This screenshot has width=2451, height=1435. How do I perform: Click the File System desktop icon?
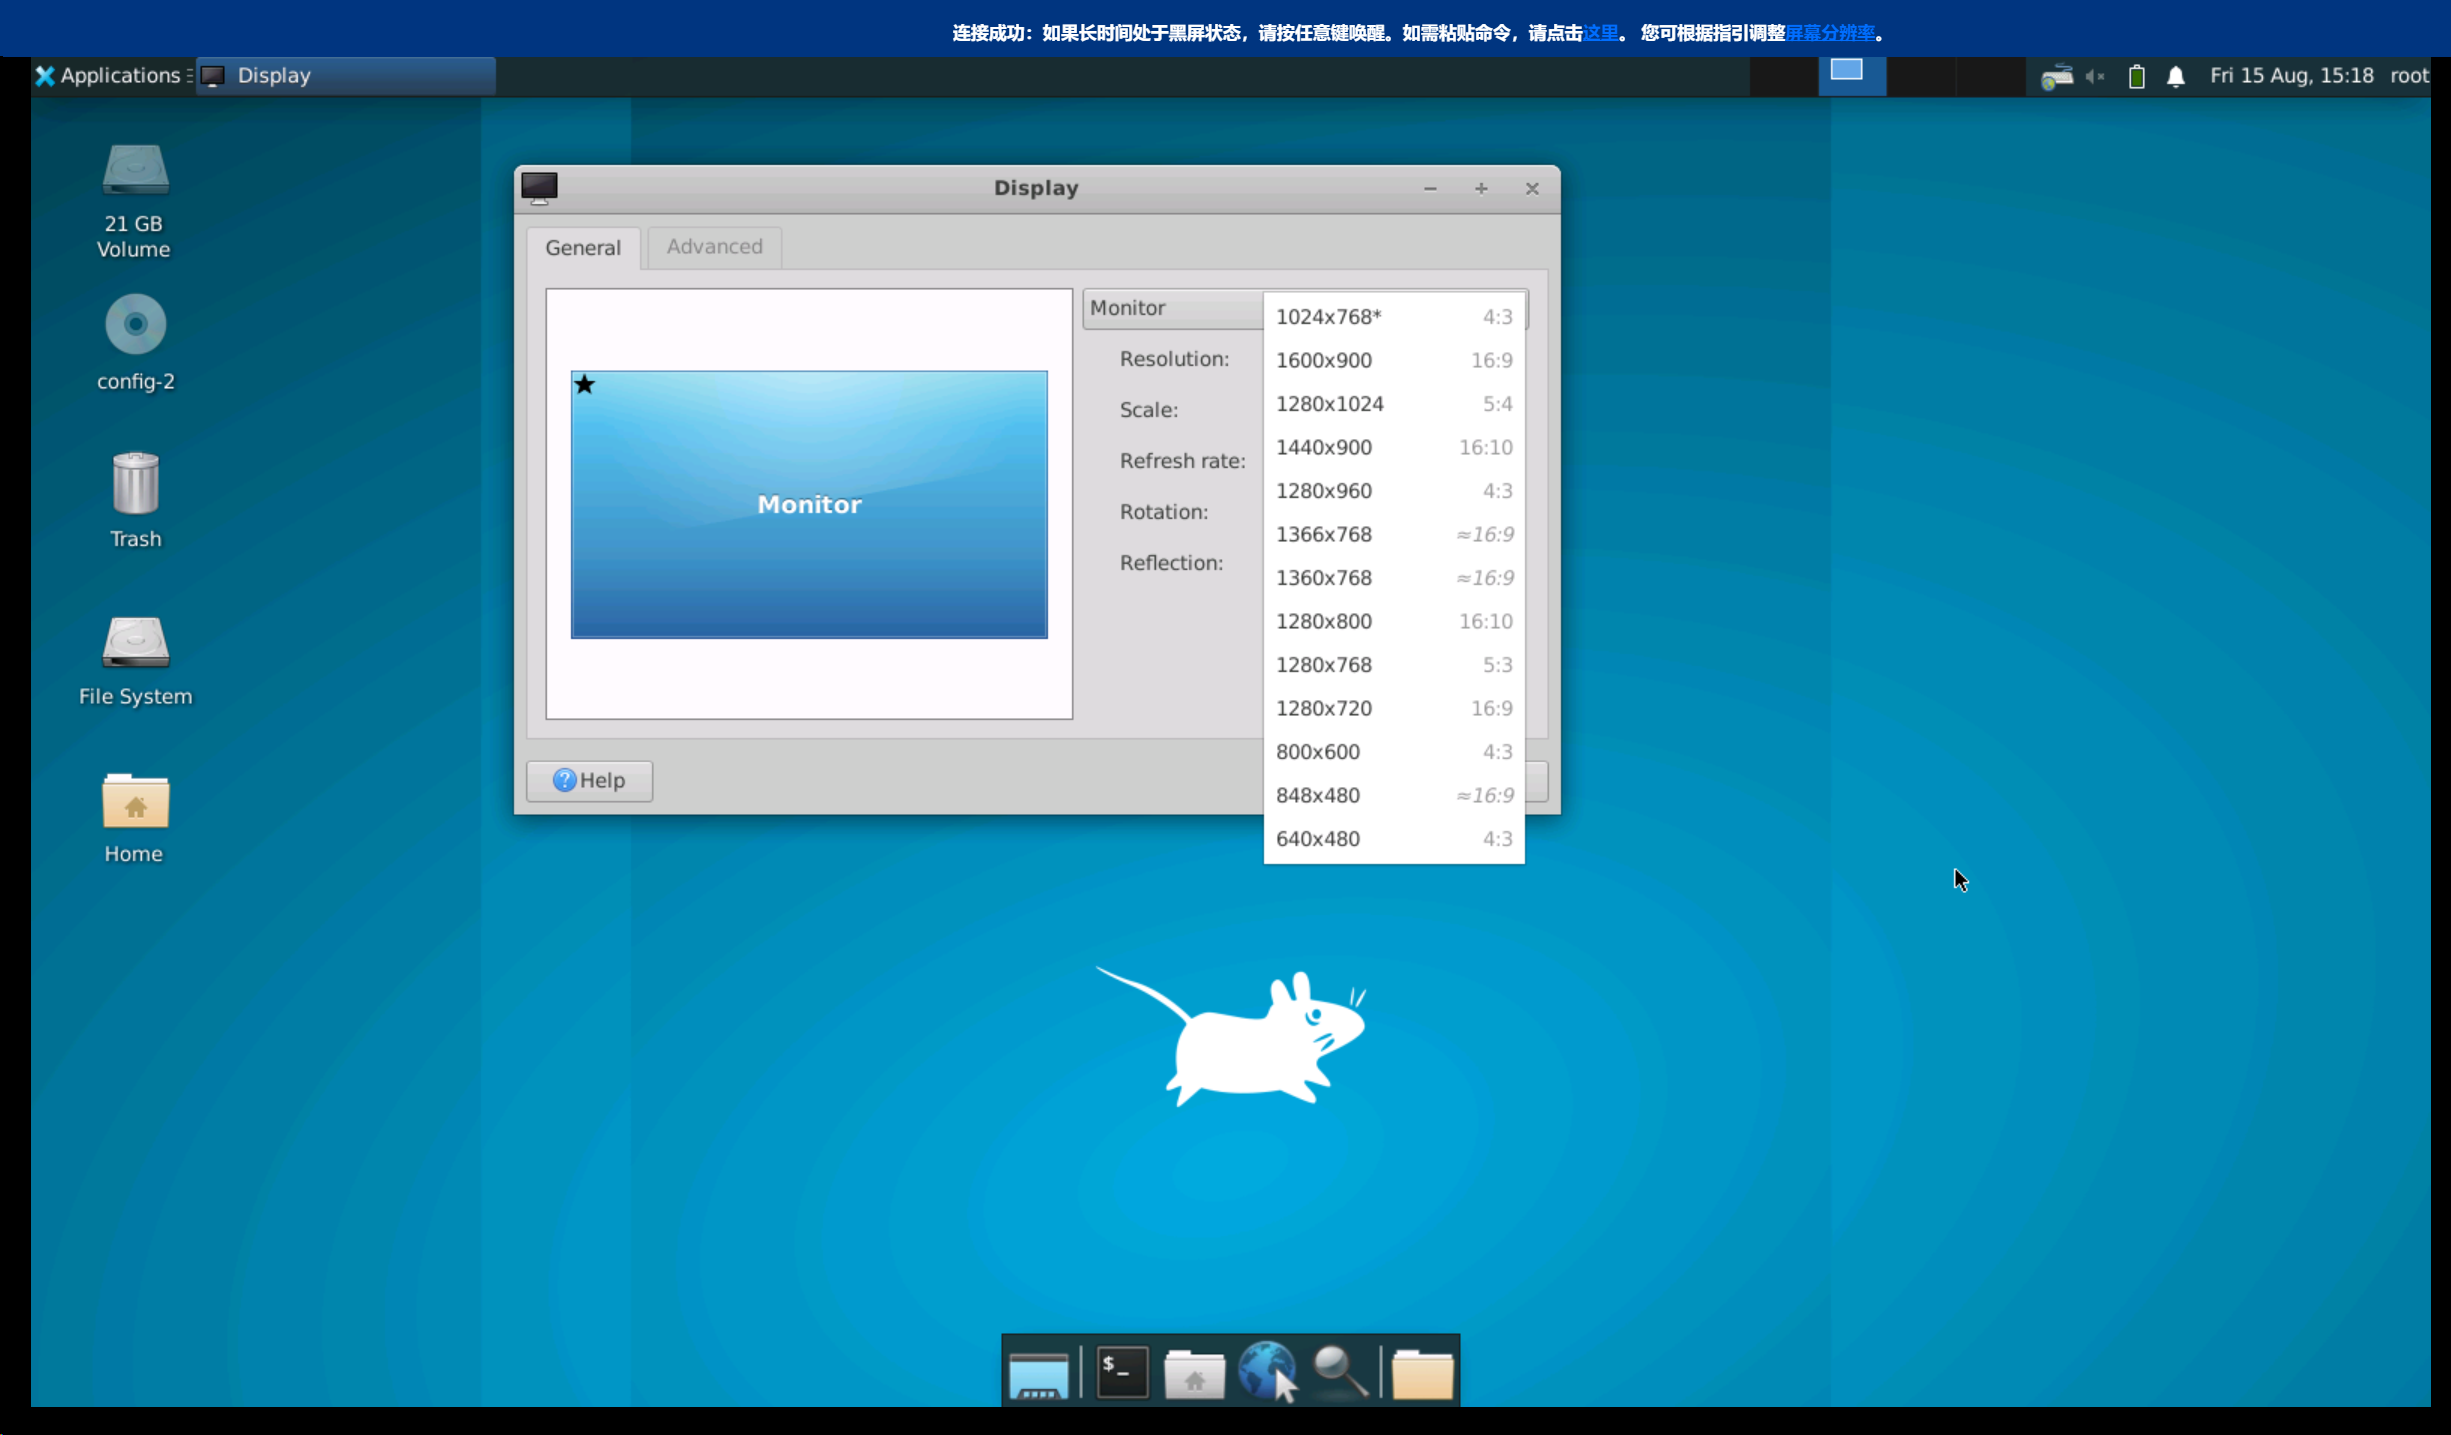(135, 643)
